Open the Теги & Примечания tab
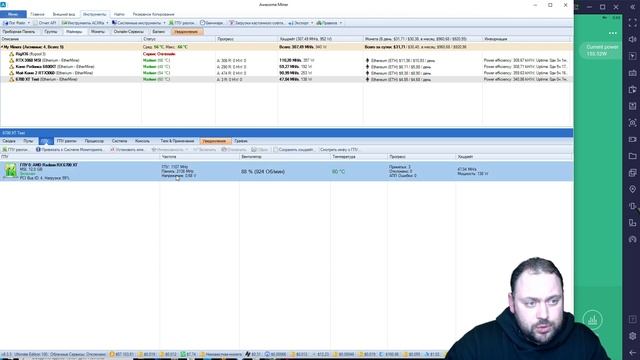640x360 pixels. tap(177, 141)
